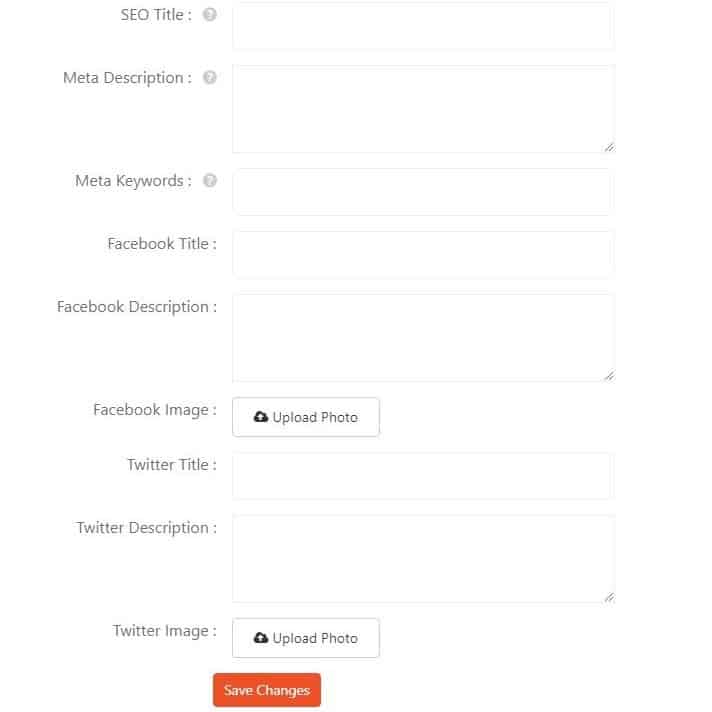Upload a photo for Twitter Image

(x=306, y=638)
